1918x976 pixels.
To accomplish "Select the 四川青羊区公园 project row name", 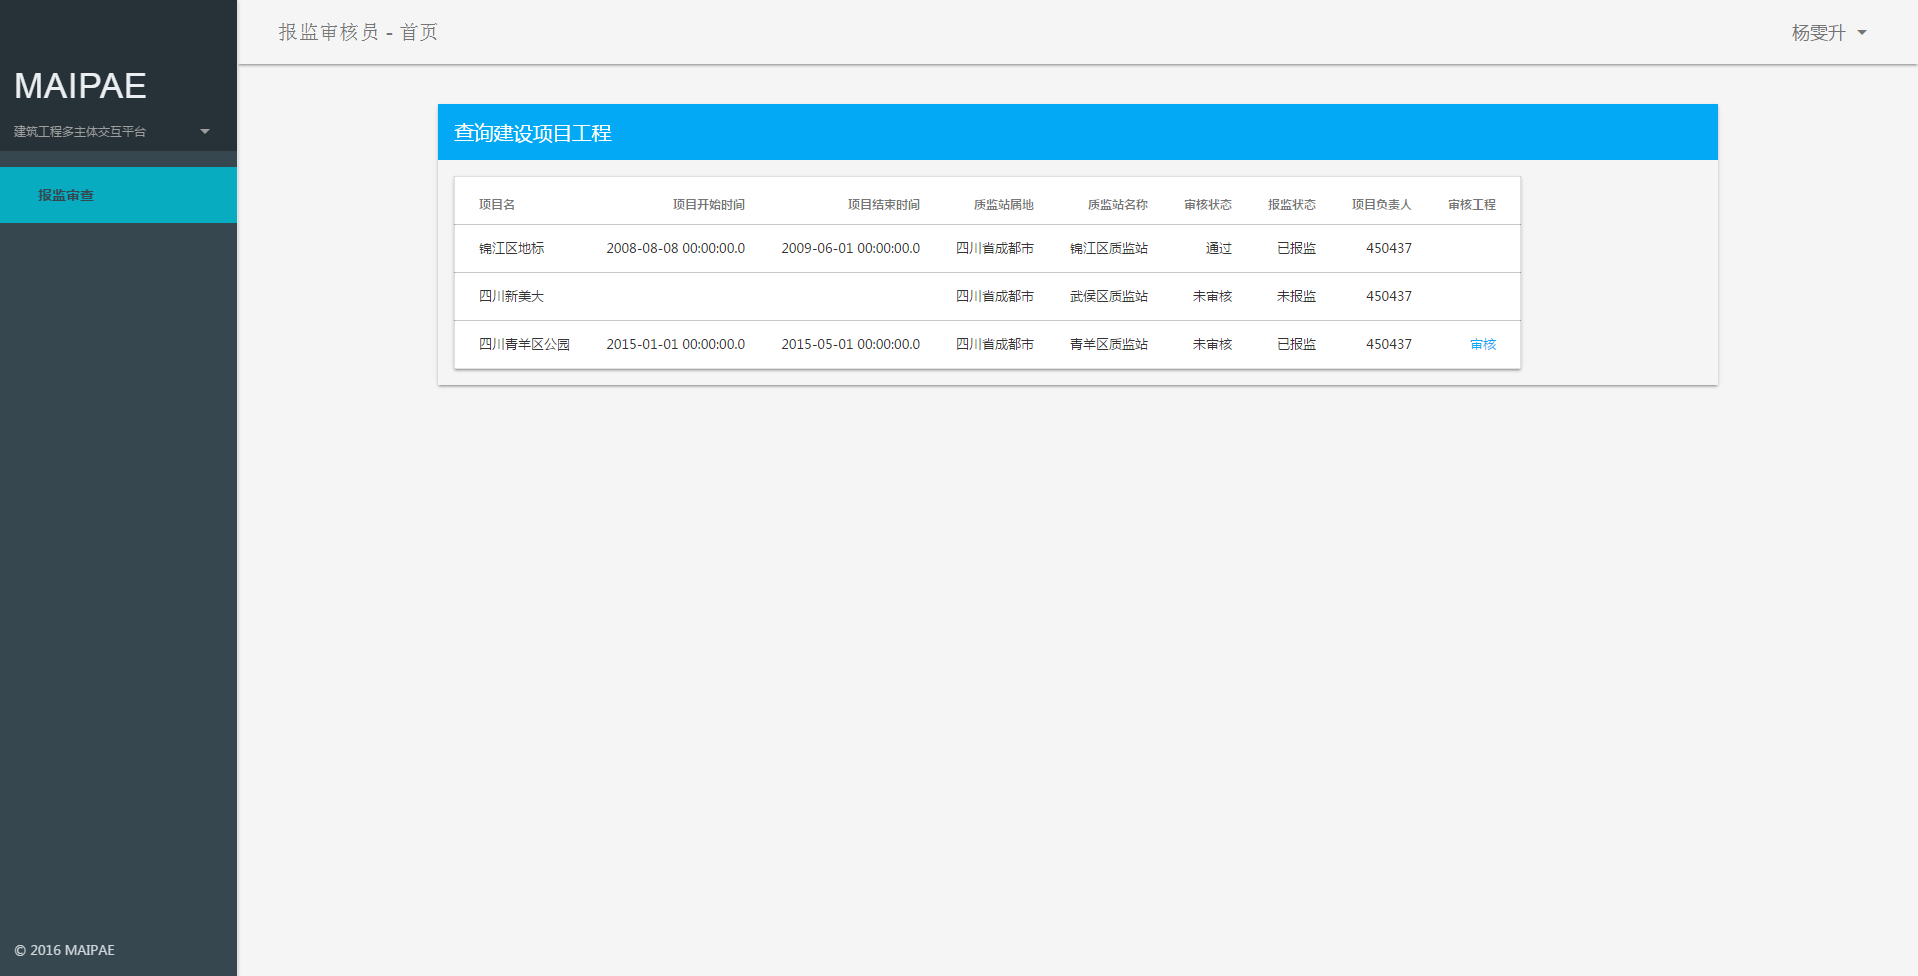I will (524, 345).
